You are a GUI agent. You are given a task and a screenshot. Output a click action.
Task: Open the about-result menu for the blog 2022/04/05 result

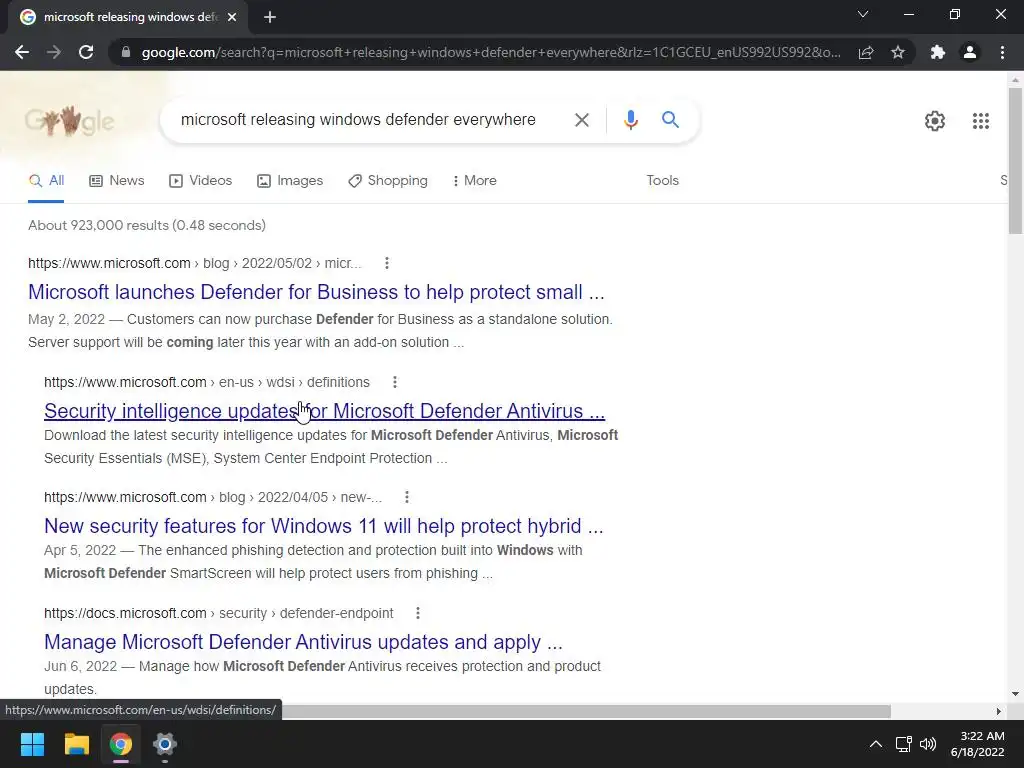407,498
